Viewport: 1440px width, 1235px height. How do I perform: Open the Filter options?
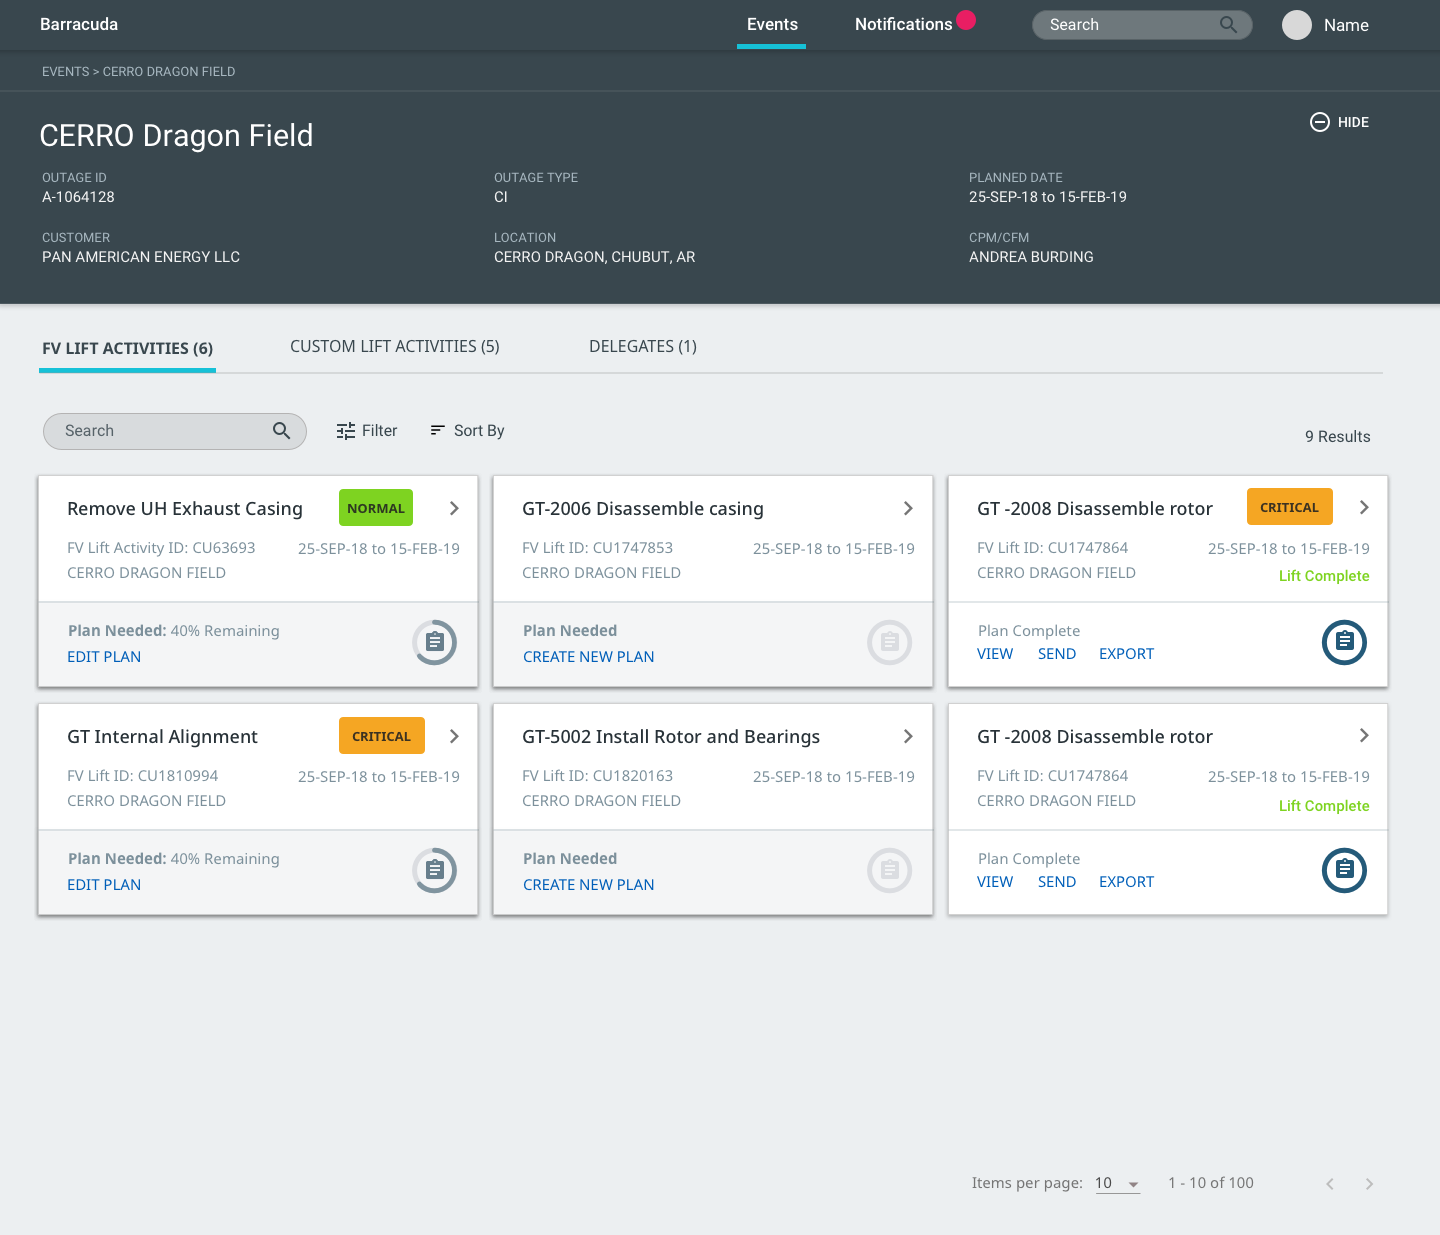(x=367, y=431)
